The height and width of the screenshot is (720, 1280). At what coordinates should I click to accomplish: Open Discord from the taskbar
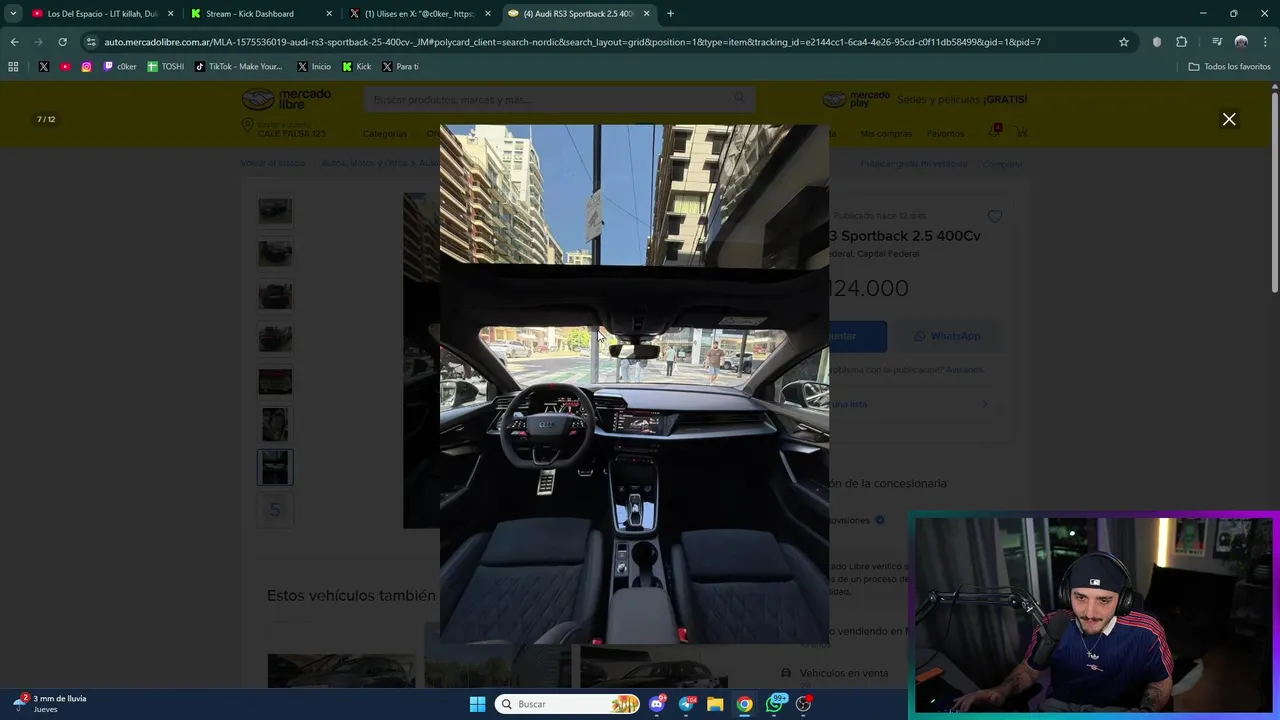pyautogui.click(x=657, y=704)
